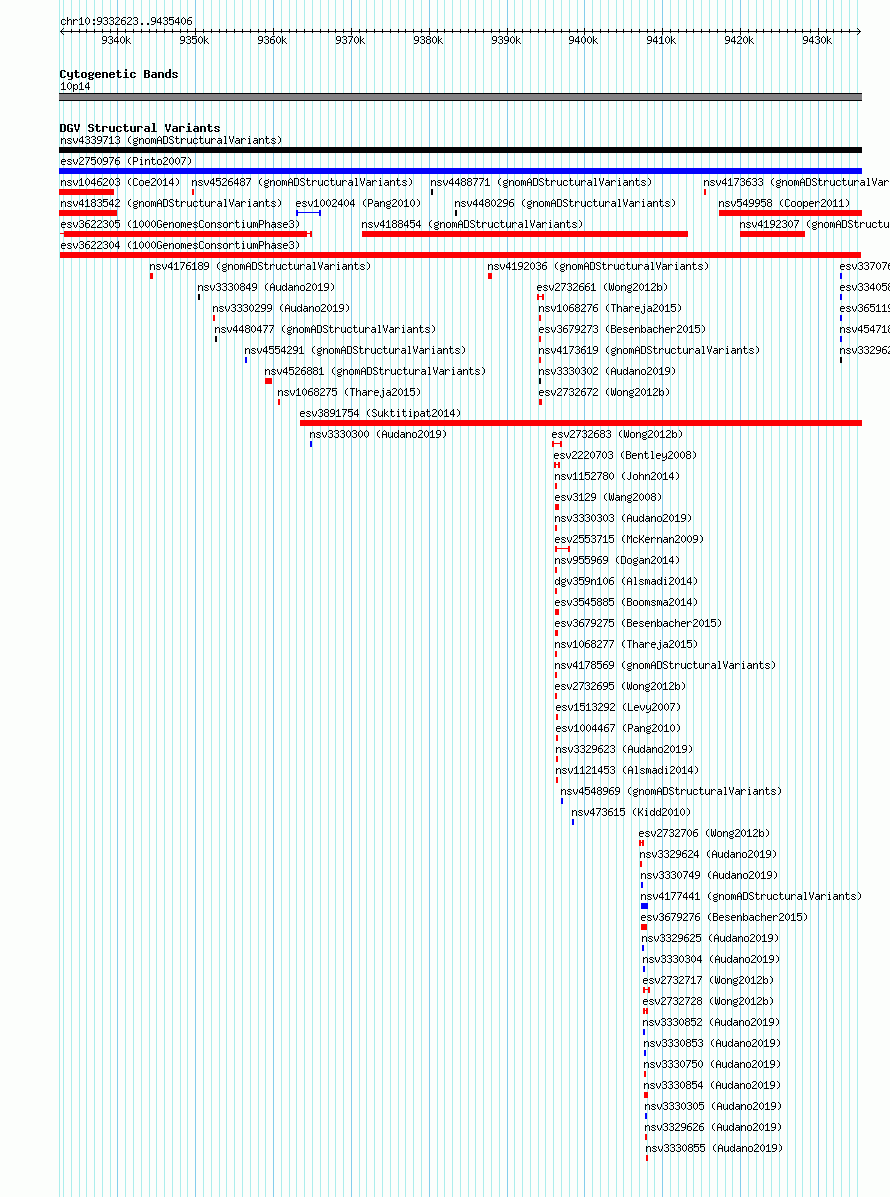Open nsv4173619 gnomAD variant label
This screenshot has width=890, height=1197.
(650, 350)
